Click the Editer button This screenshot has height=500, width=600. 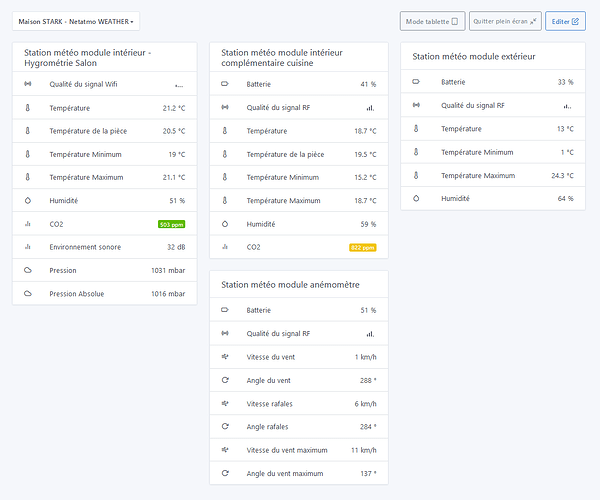tap(566, 21)
